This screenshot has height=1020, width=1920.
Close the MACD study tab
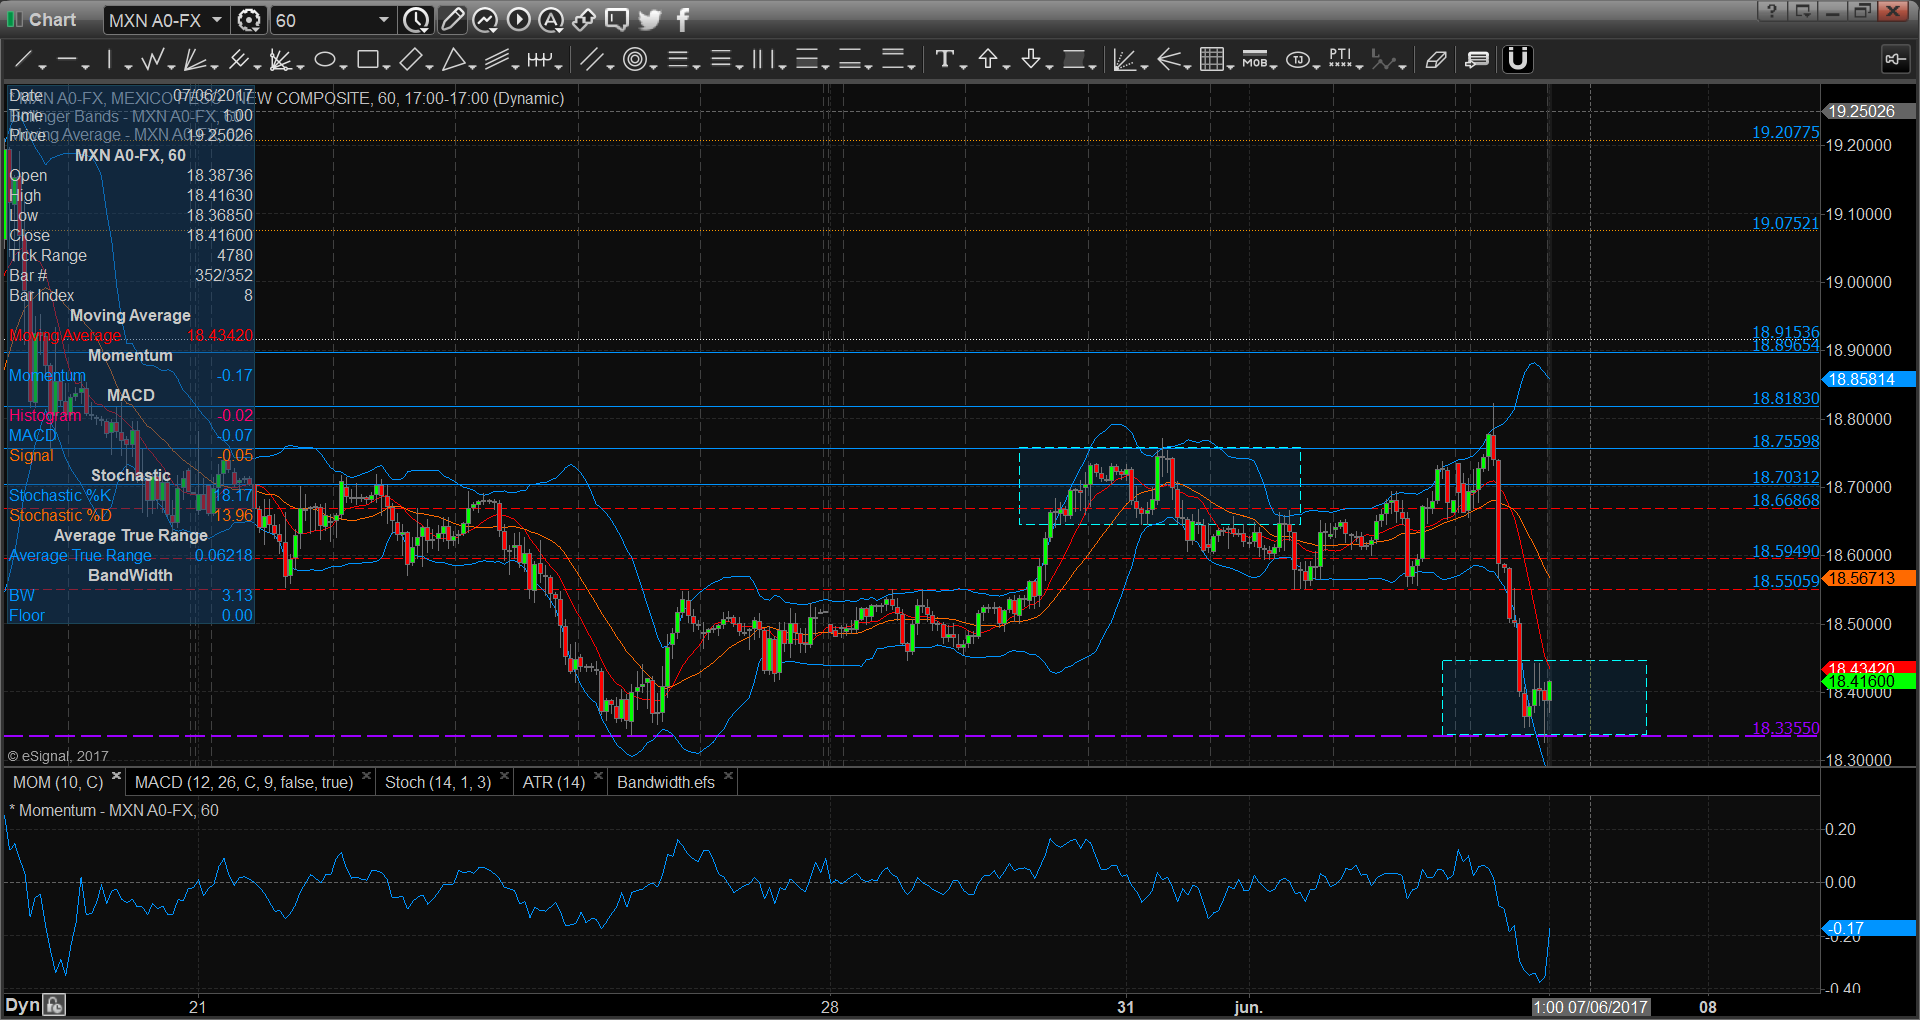366,776
